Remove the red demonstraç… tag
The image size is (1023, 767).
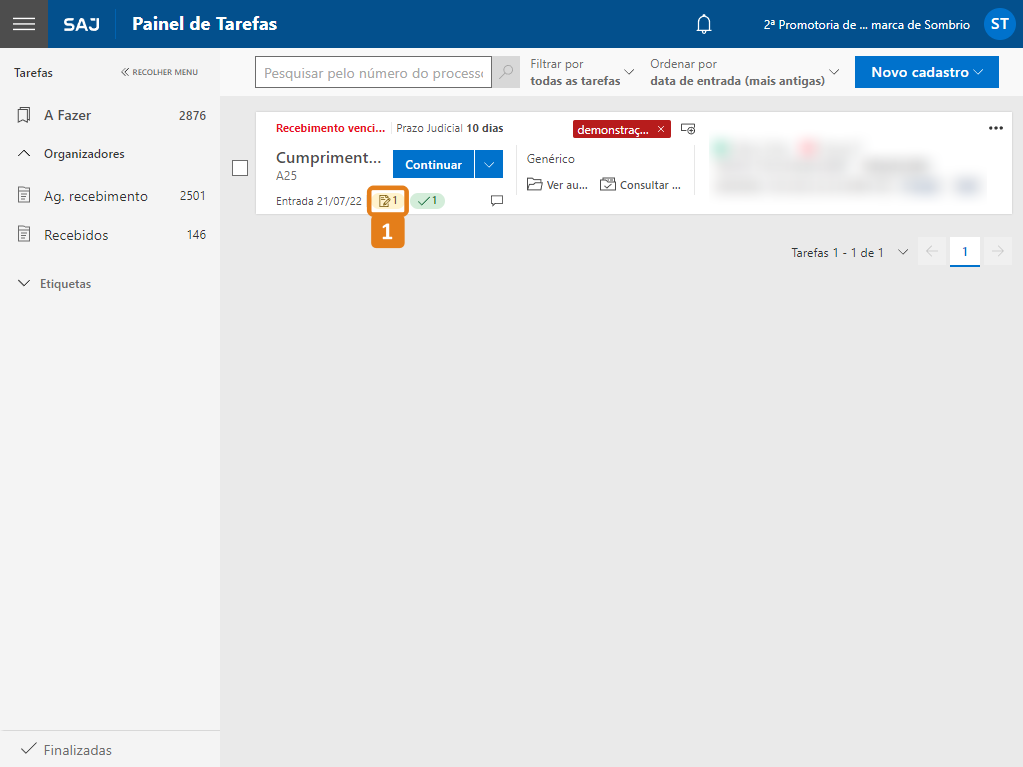661,129
